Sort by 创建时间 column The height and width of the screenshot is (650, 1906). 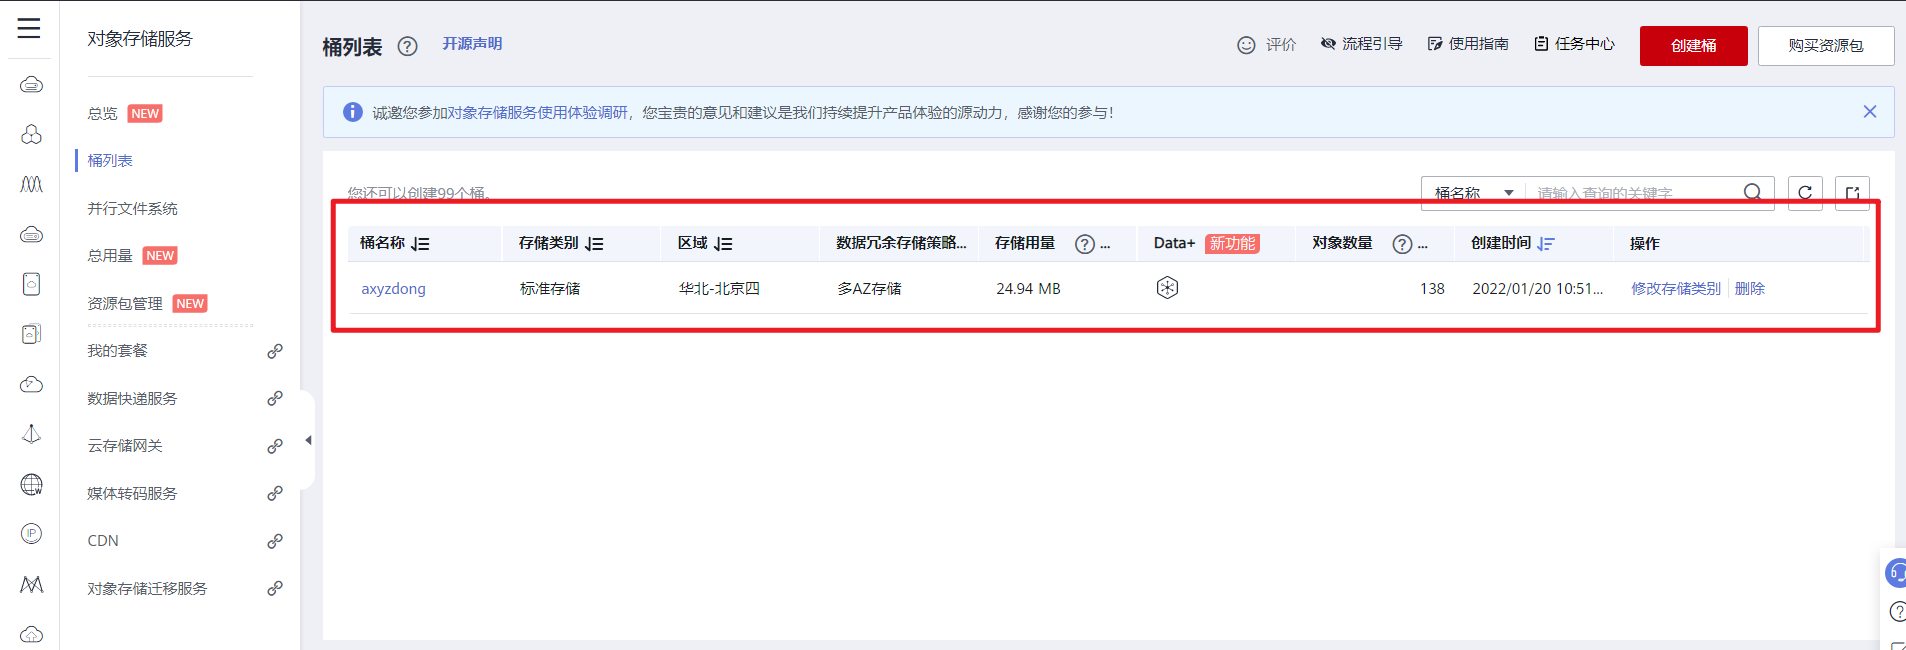(1546, 244)
